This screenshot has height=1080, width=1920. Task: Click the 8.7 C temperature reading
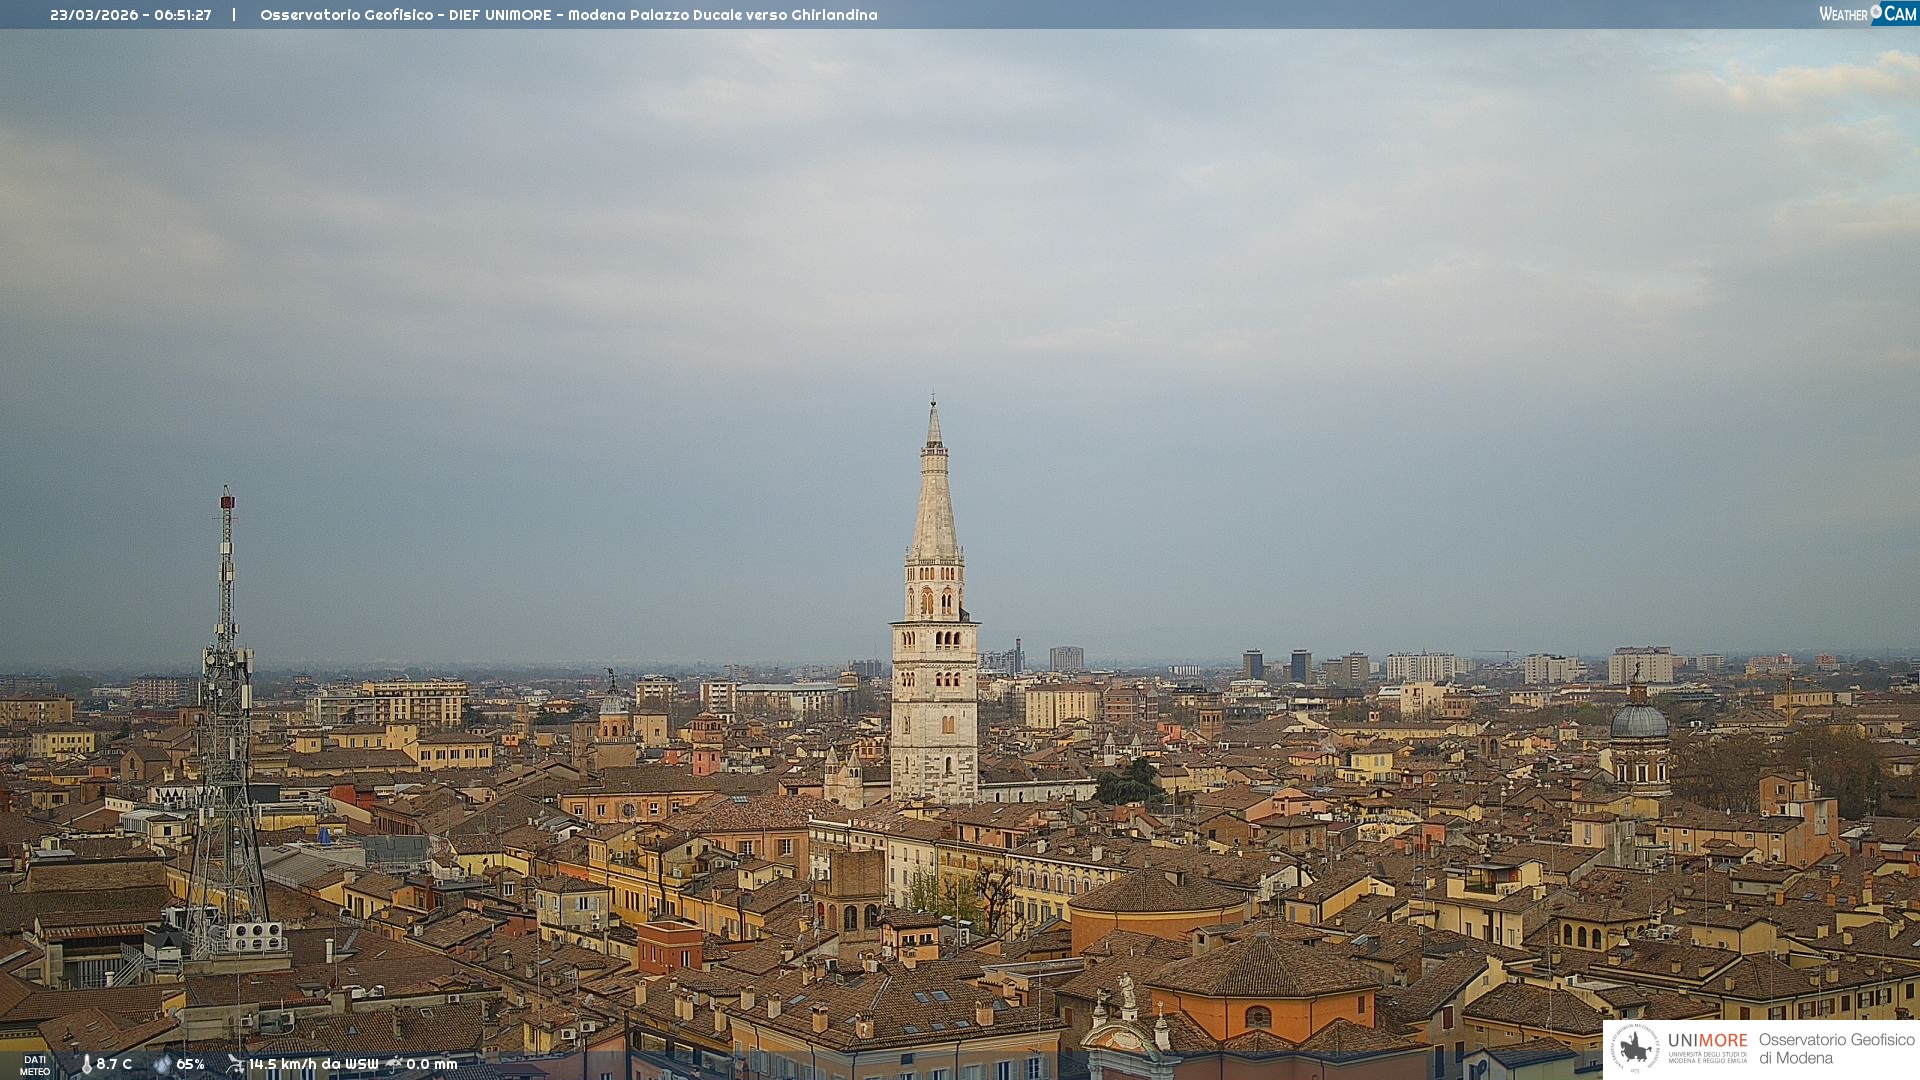tap(114, 1064)
